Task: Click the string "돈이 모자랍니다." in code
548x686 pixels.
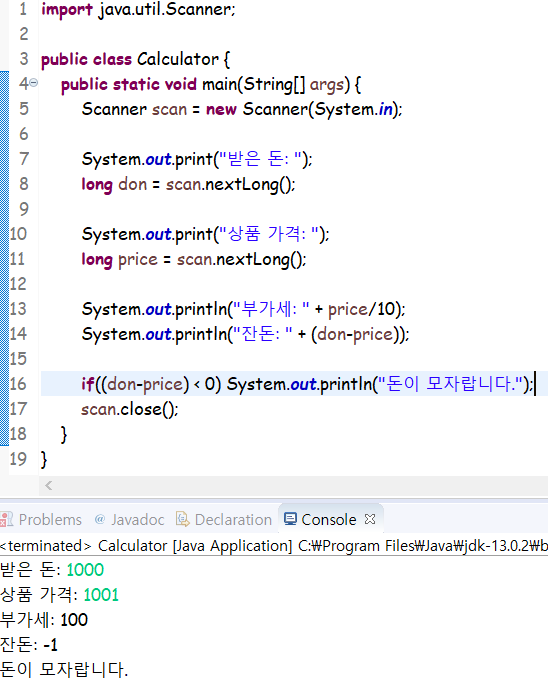Action: pos(450,384)
